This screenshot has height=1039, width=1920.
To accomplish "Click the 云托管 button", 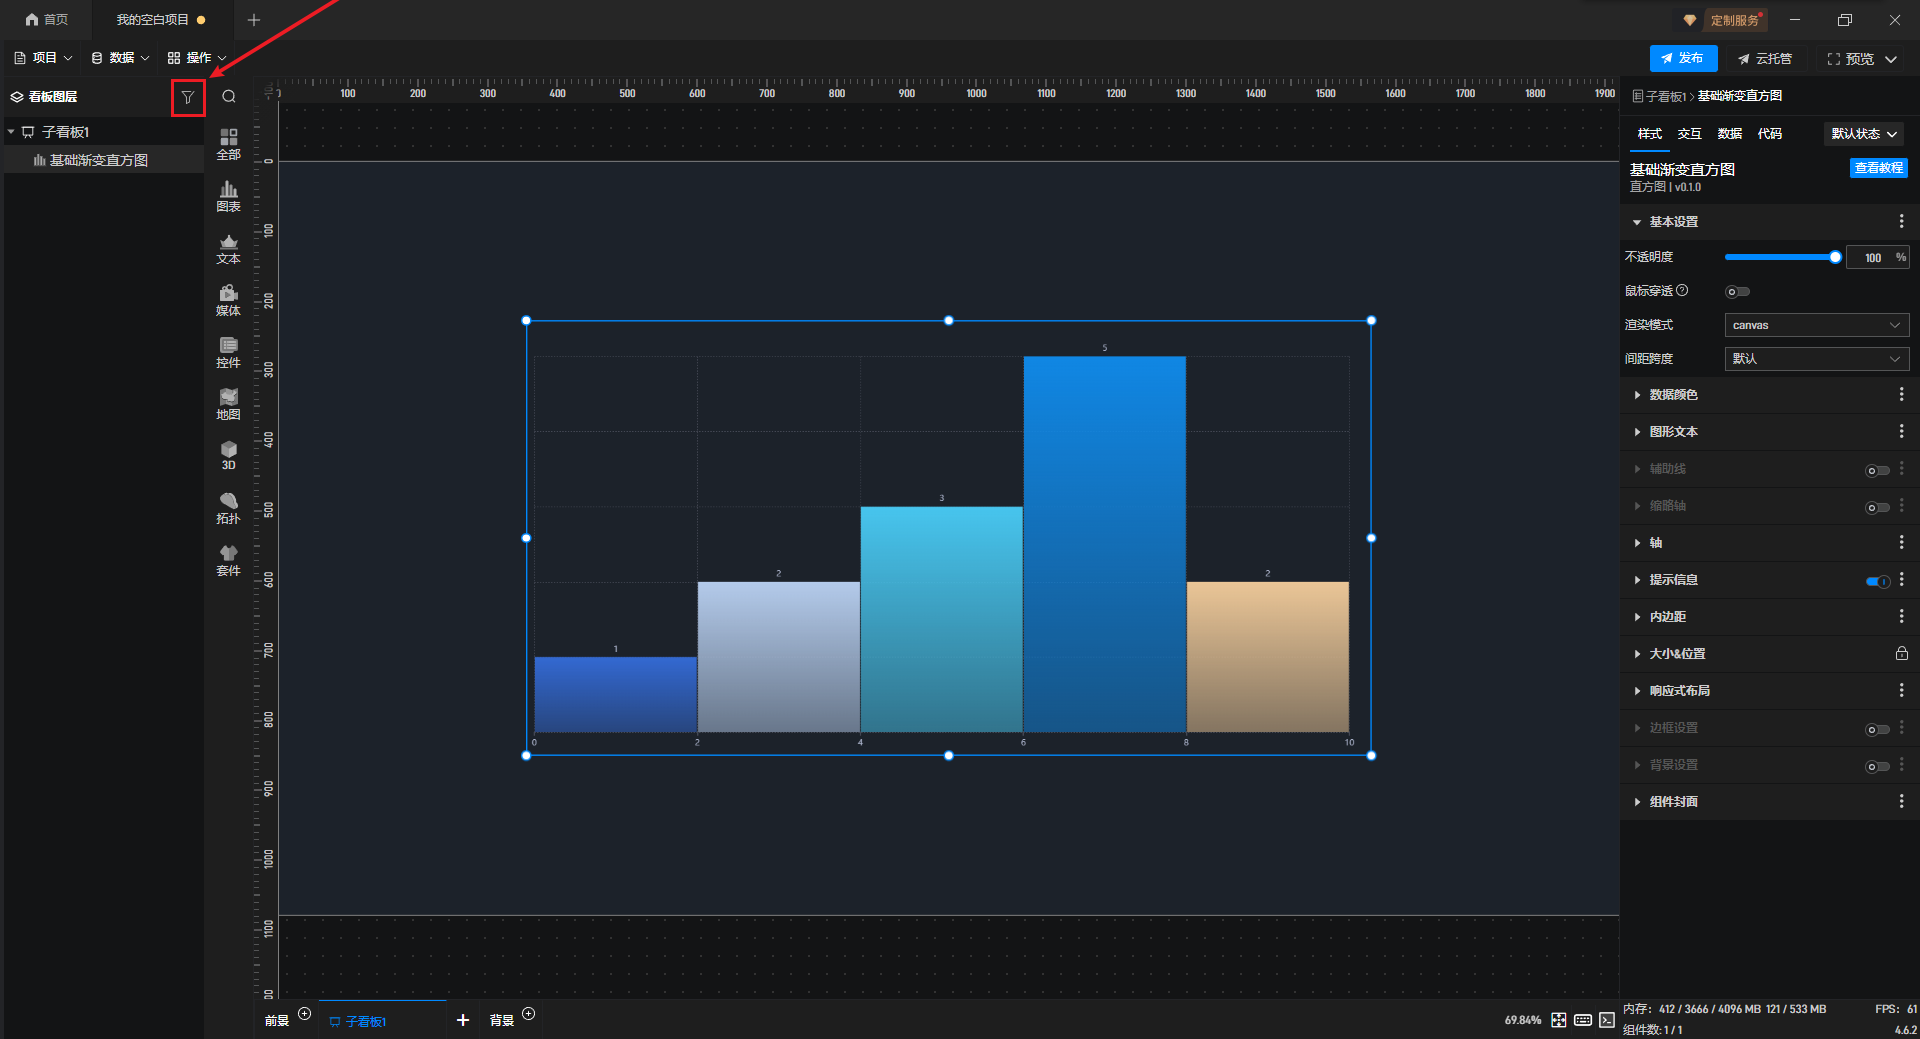I will point(1765,59).
